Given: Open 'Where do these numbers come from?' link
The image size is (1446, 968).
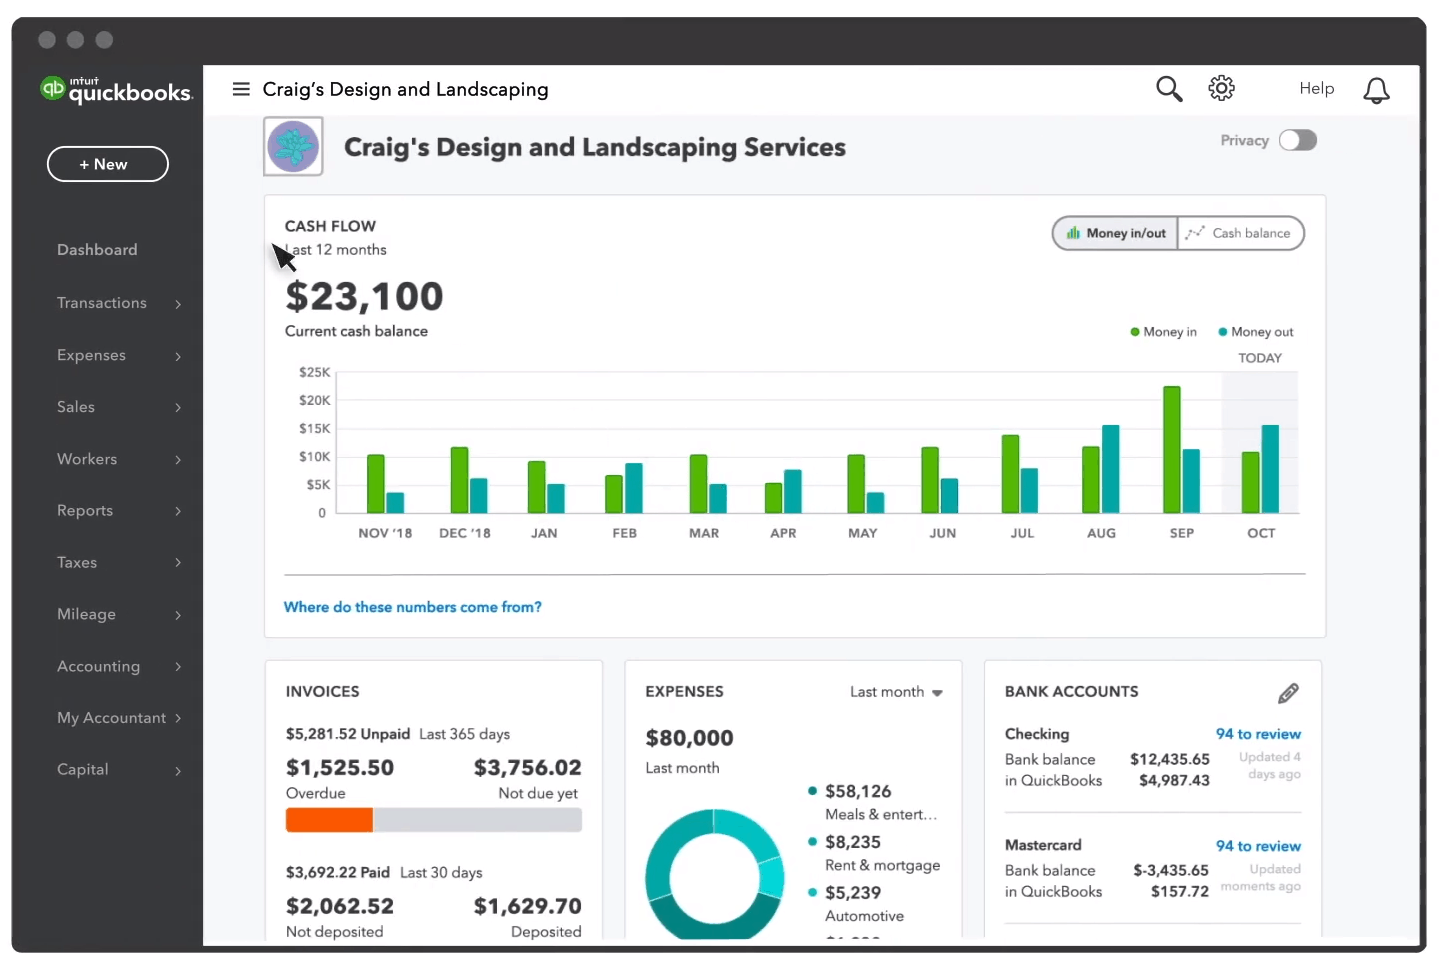Looking at the screenshot, I should (412, 607).
